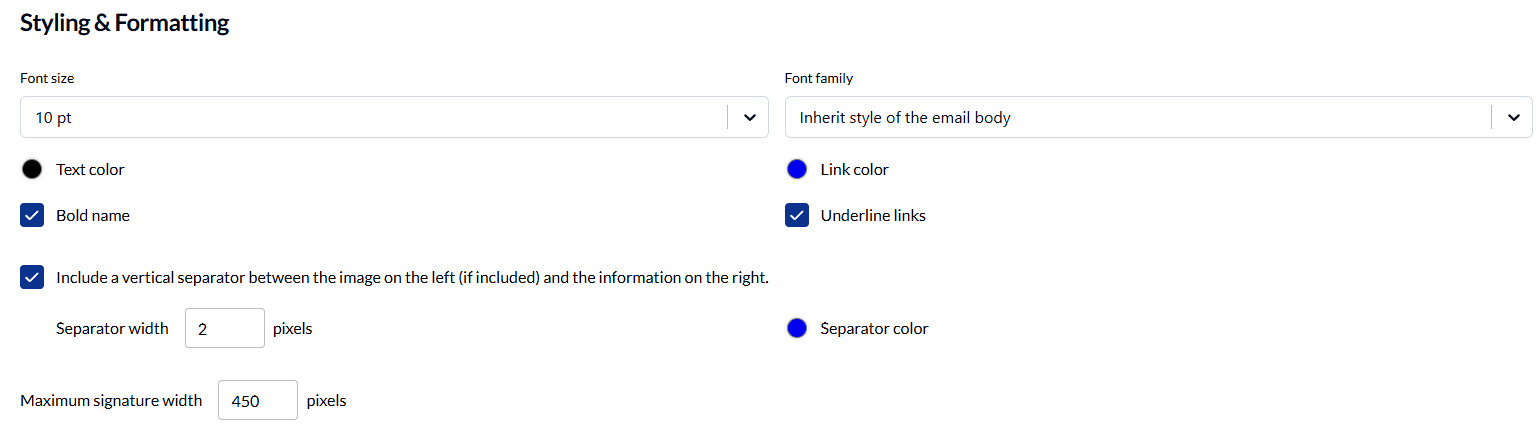This screenshot has width=1538, height=439.
Task: Toggle the vertical separator checkbox
Action: pyautogui.click(x=32, y=277)
